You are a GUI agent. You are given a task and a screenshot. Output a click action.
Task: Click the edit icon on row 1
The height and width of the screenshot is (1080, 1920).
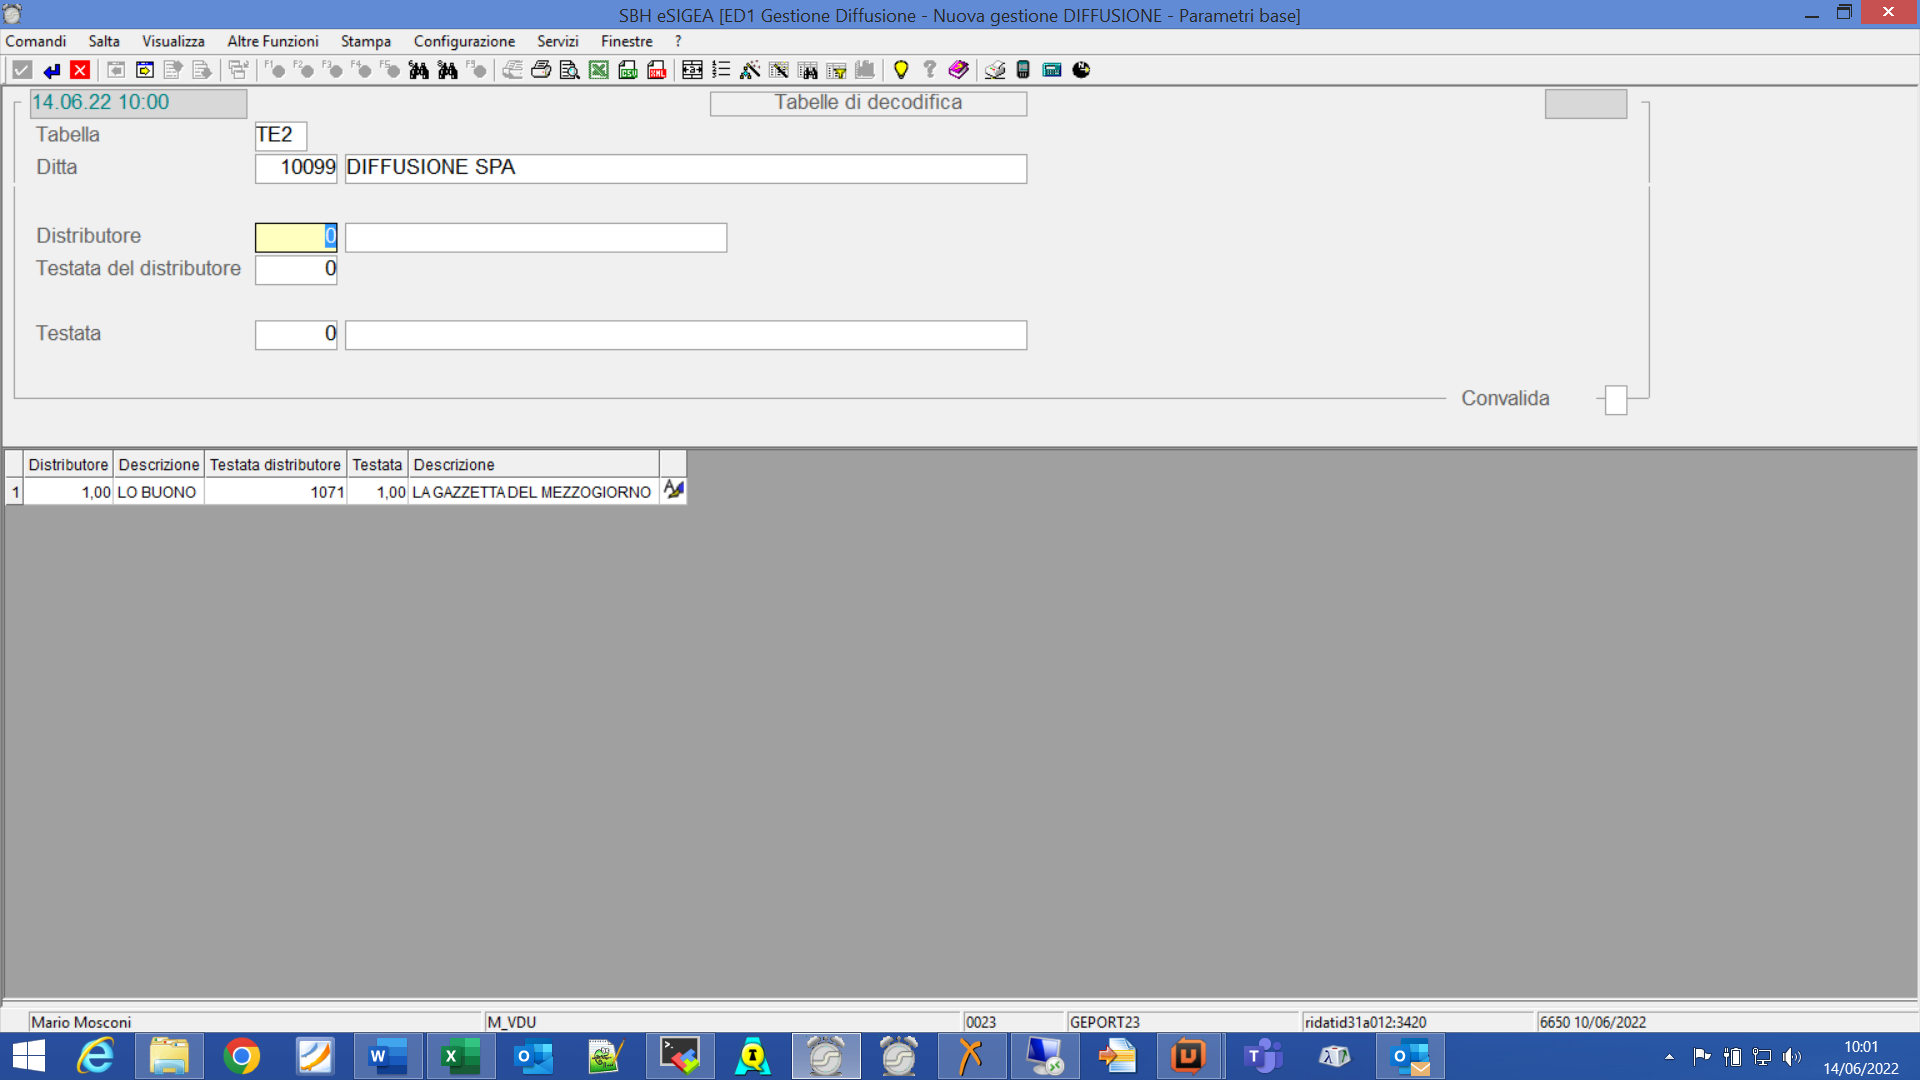pyautogui.click(x=673, y=491)
